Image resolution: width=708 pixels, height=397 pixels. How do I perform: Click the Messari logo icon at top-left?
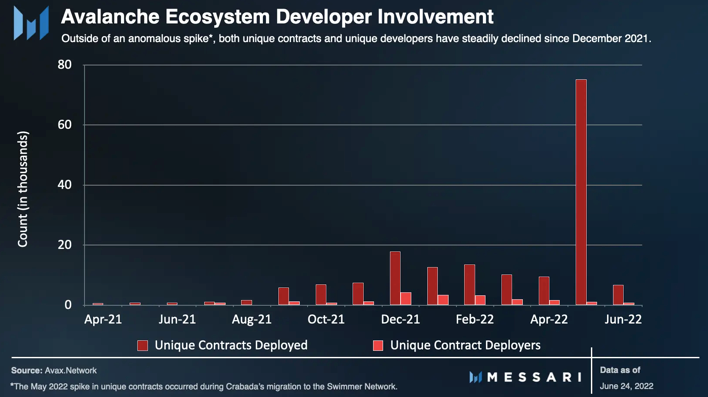31,23
